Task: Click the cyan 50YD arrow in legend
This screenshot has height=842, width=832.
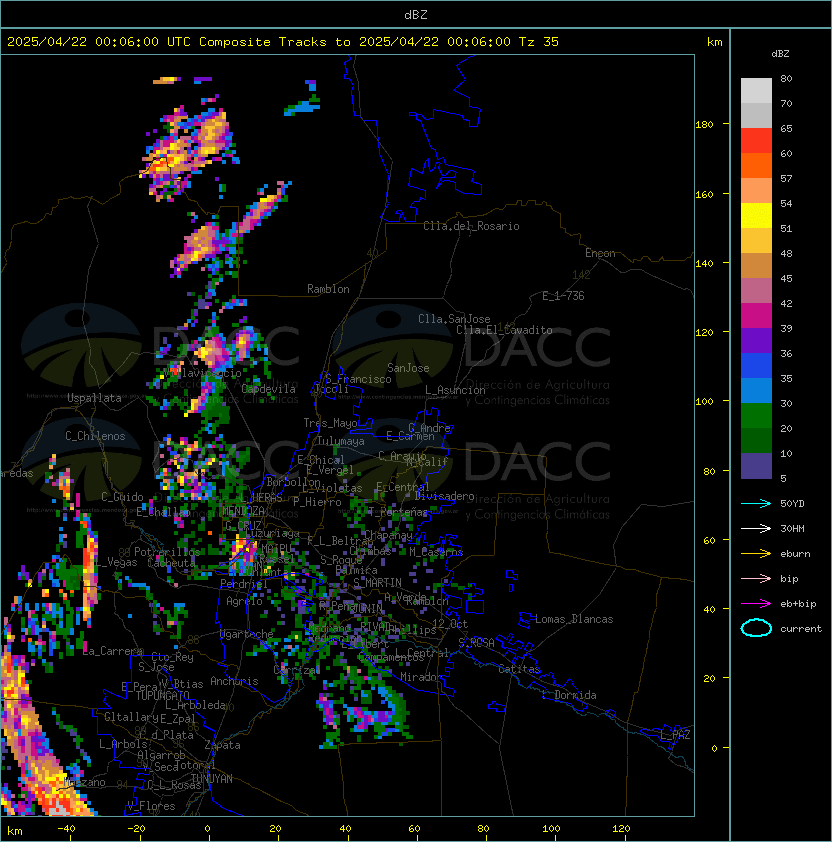Action: pyautogui.click(x=756, y=504)
